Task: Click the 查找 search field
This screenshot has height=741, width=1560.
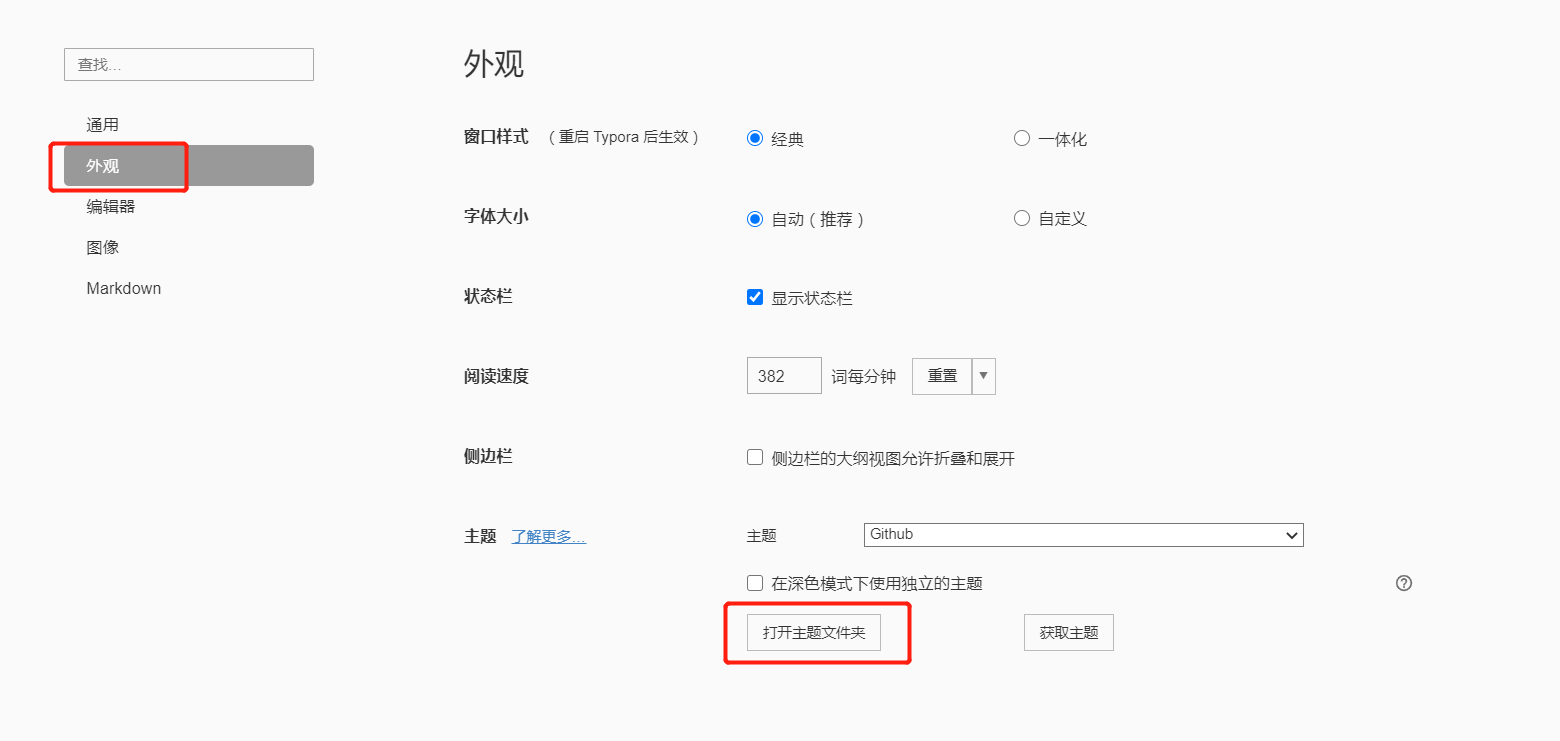Action: tap(189, 64)
